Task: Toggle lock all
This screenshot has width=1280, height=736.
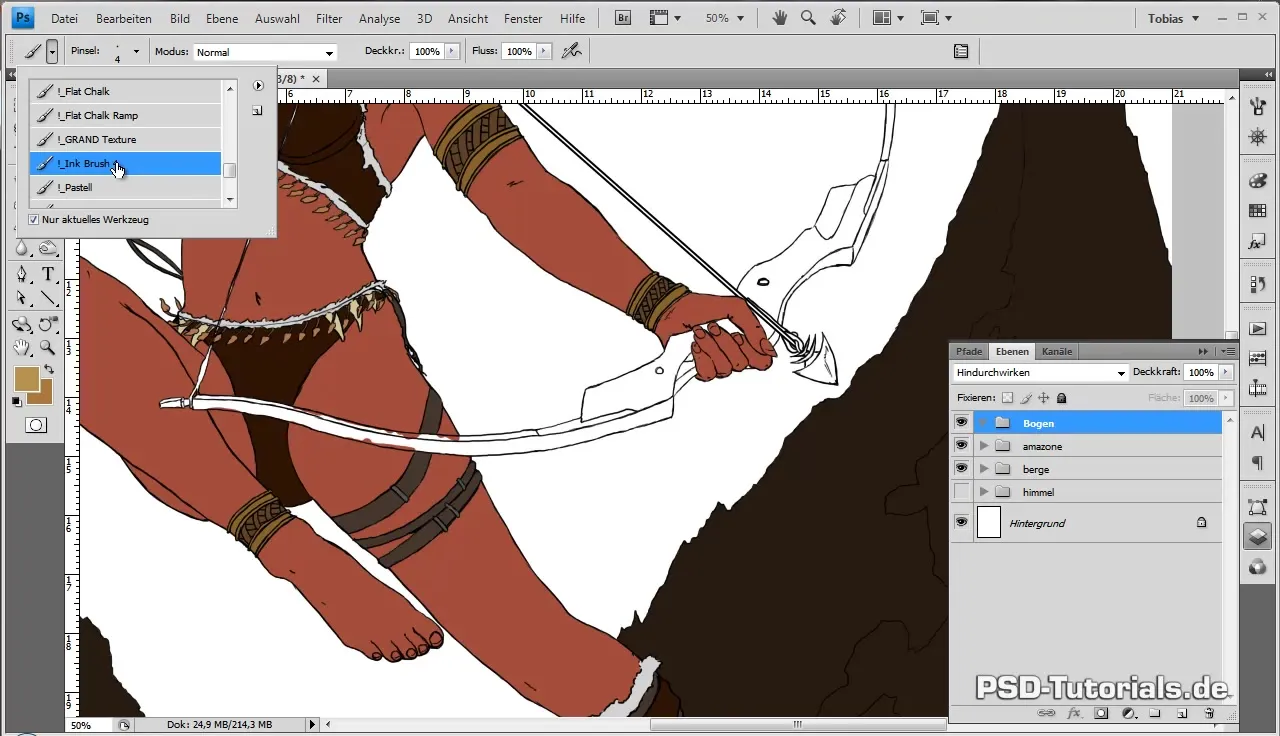Action: [x=1061, y=398]
